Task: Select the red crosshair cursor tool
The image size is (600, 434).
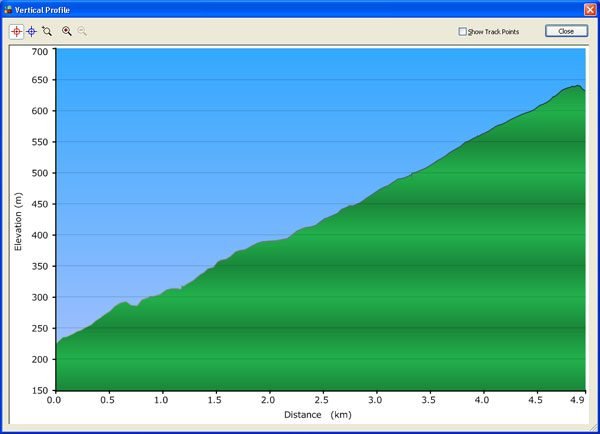Action: [16, 31]
